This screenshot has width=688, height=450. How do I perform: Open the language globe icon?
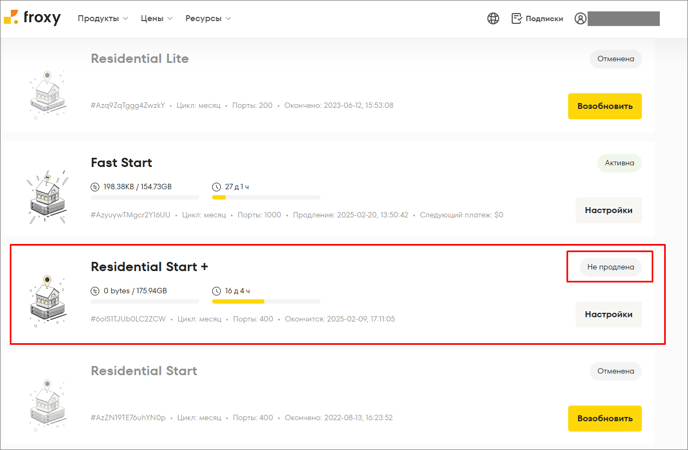pyautogui.click(x=493, y=18)
